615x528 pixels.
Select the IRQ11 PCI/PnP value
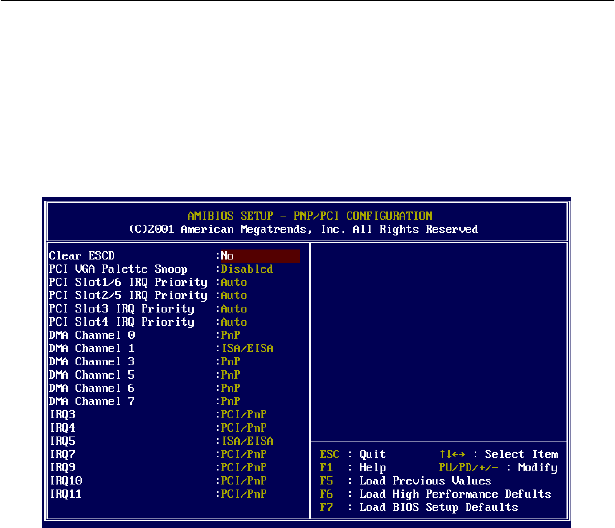[x=244, y=494]
